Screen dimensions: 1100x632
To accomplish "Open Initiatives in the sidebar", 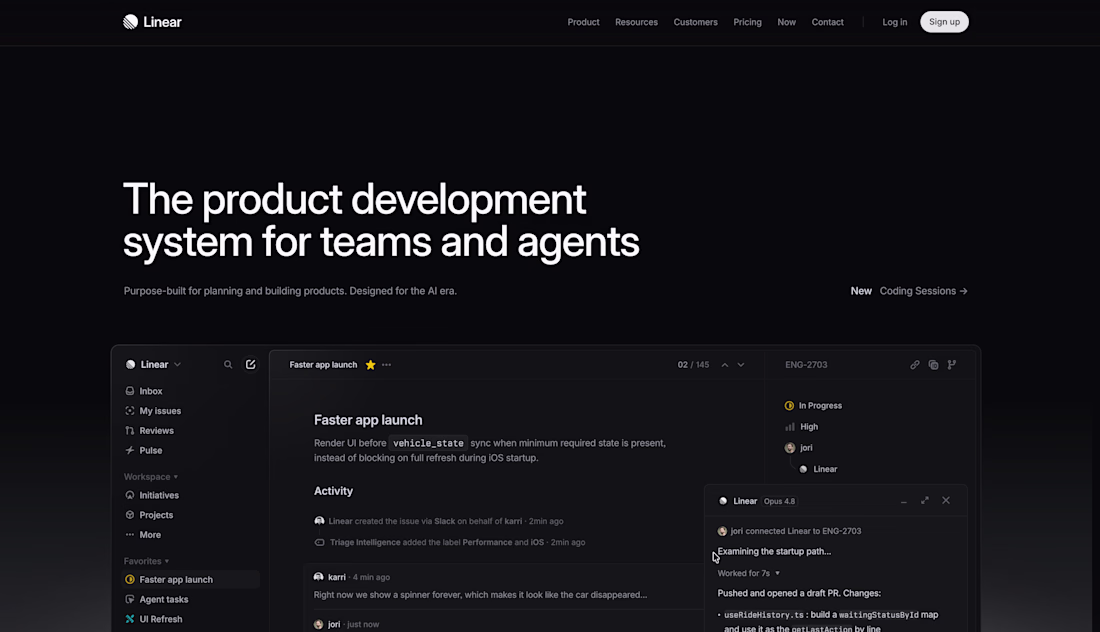I will (x=189, y=495).
